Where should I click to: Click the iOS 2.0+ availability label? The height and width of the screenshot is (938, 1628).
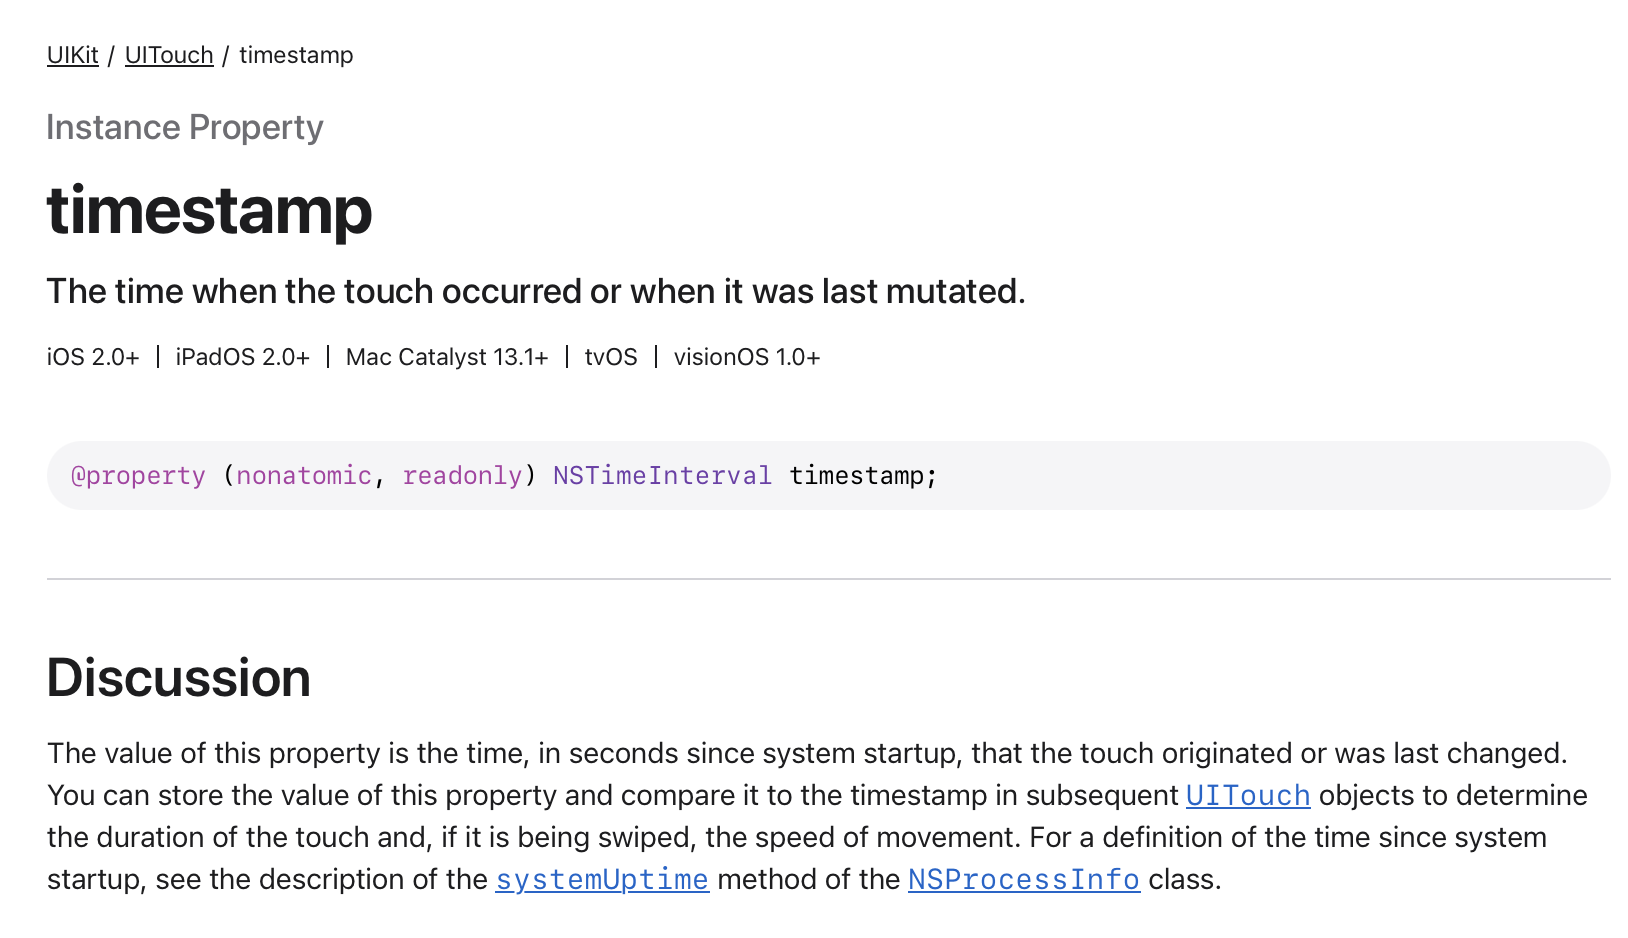pos(93,357)
